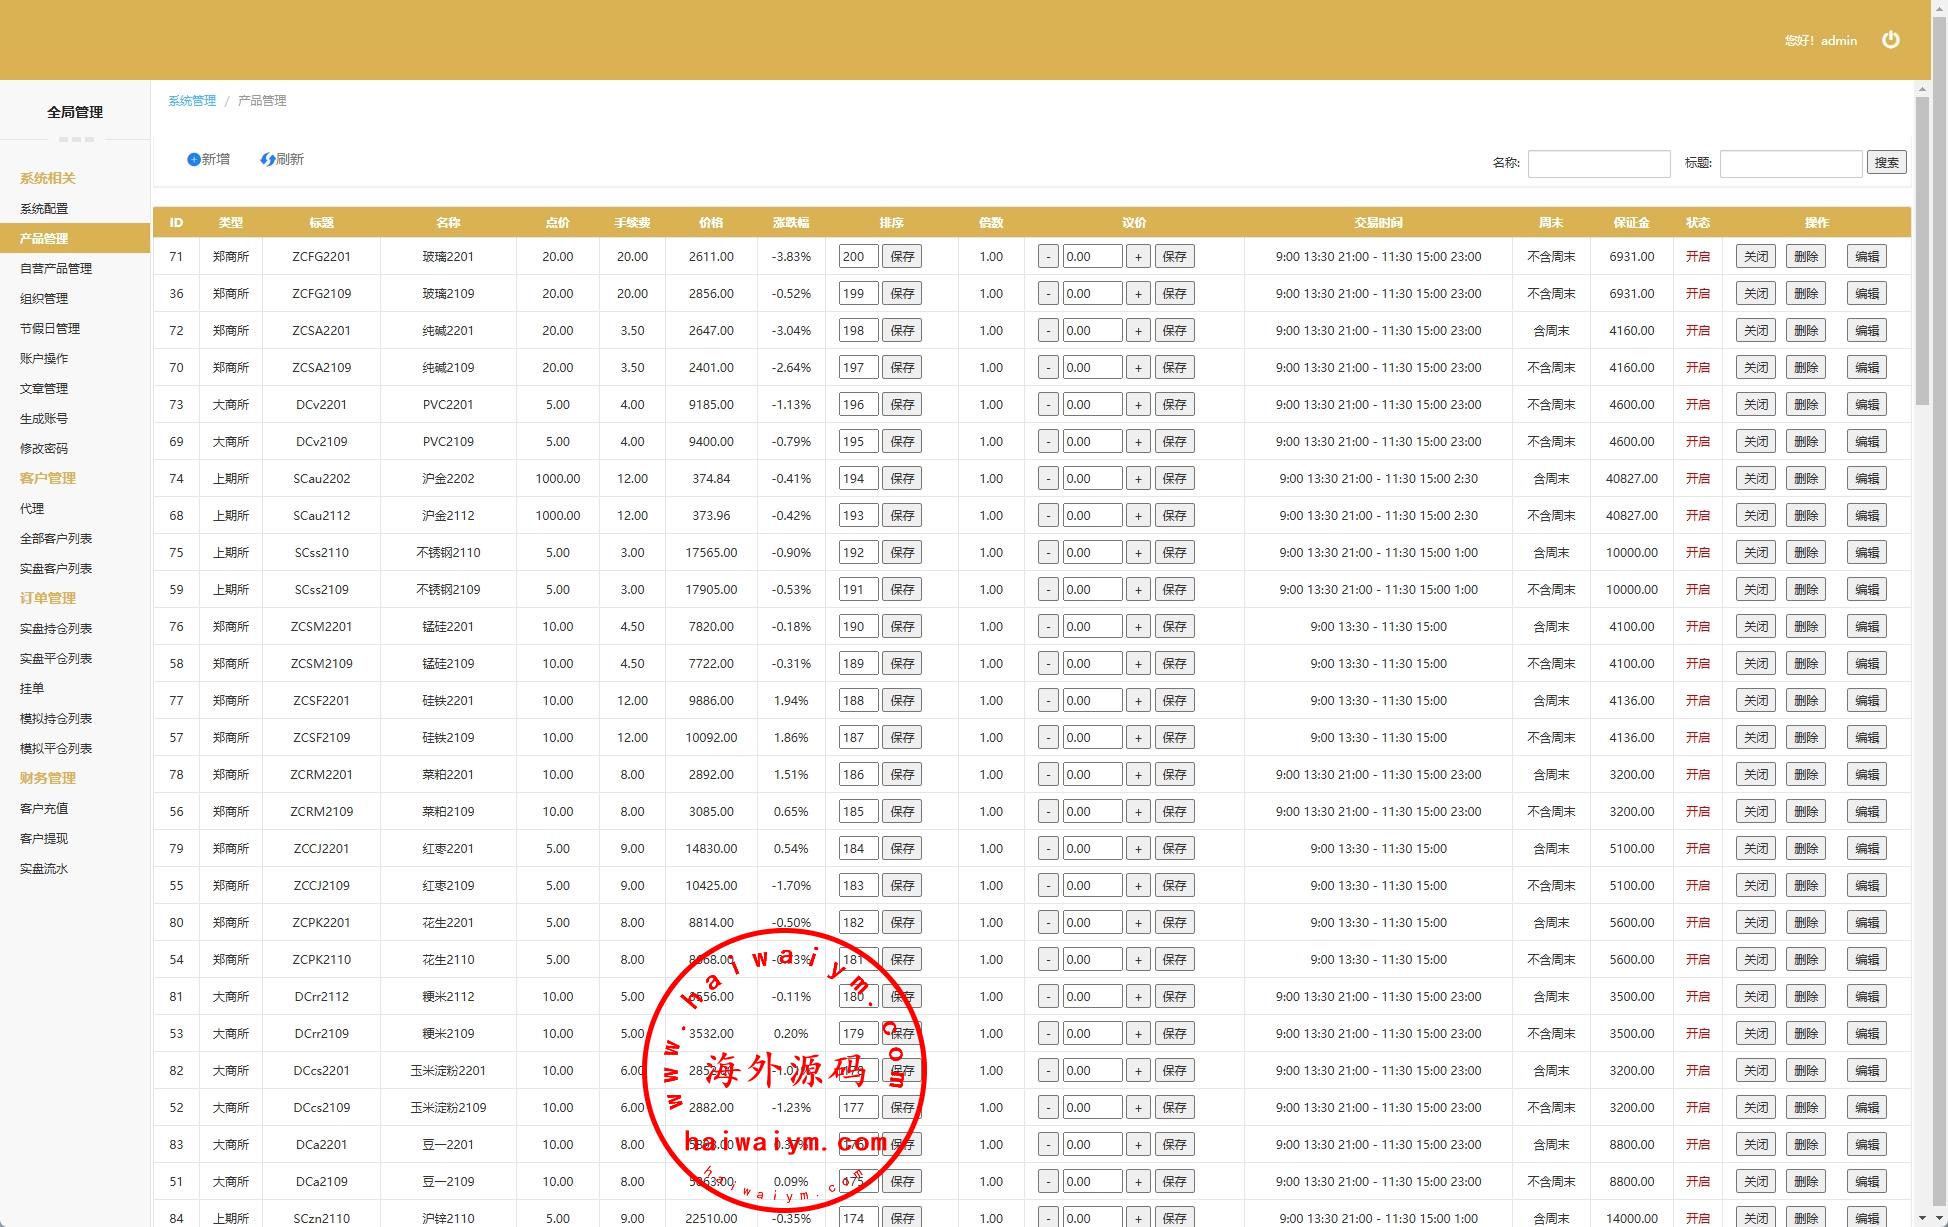Increase 议价 for PVC2201 row
Screen dimensions: 1948x1227
tap(1137, 405)
